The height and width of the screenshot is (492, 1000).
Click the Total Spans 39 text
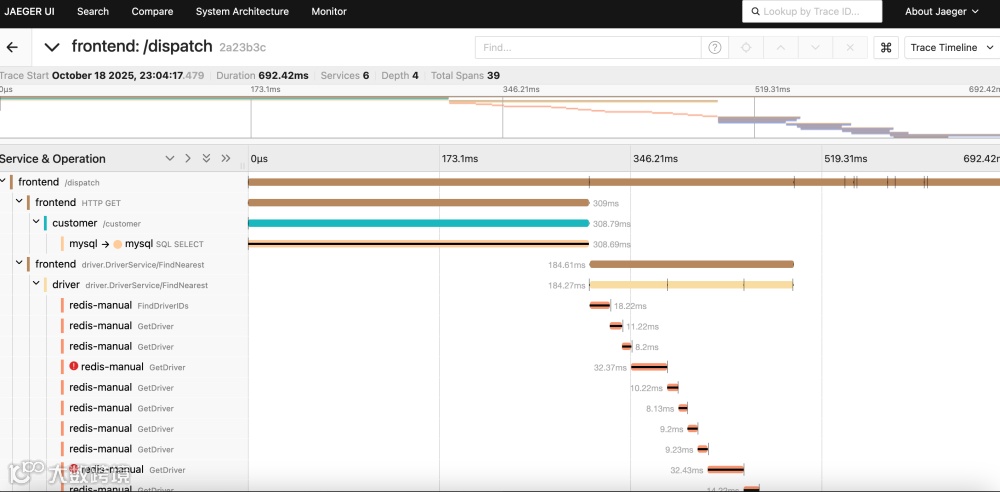point(466,75)
